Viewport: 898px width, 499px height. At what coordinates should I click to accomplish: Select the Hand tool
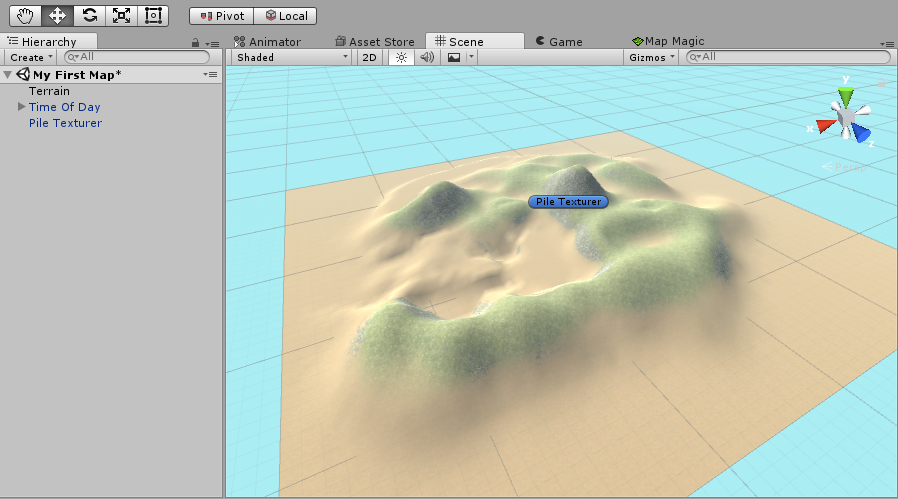pos(25,15)
